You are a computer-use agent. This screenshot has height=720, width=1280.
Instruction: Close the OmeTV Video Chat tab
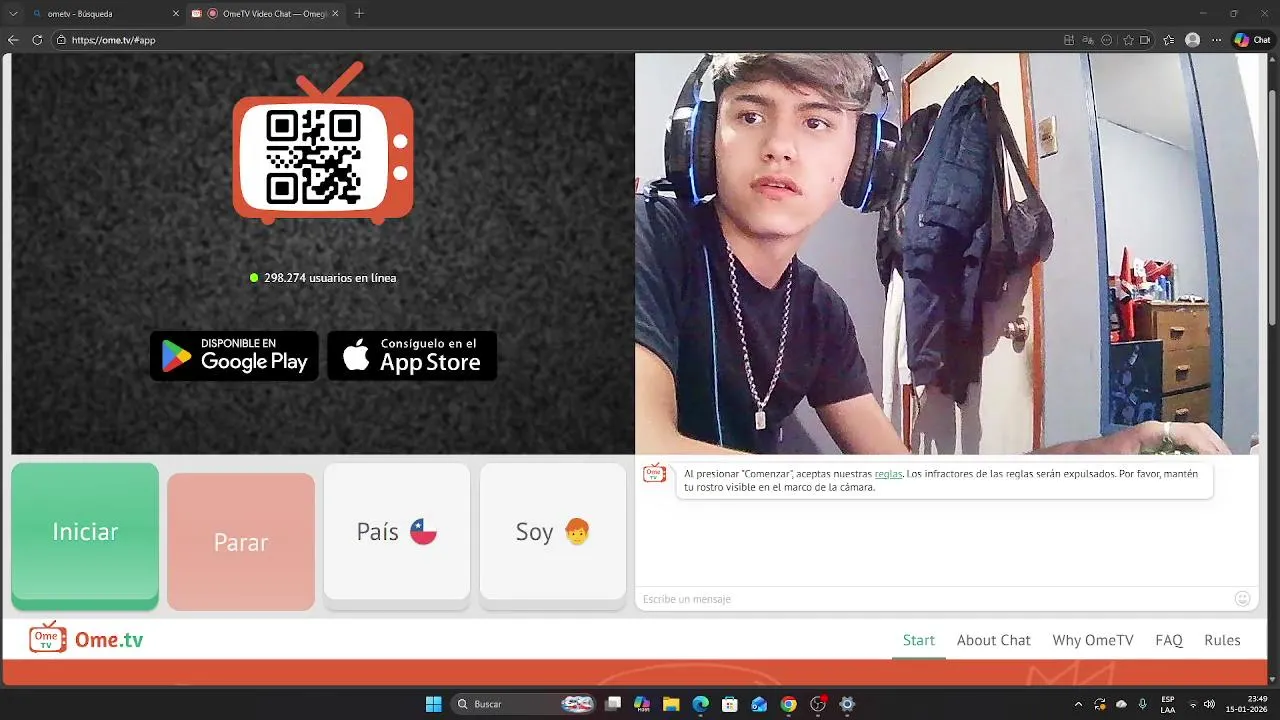coord(336,13)
